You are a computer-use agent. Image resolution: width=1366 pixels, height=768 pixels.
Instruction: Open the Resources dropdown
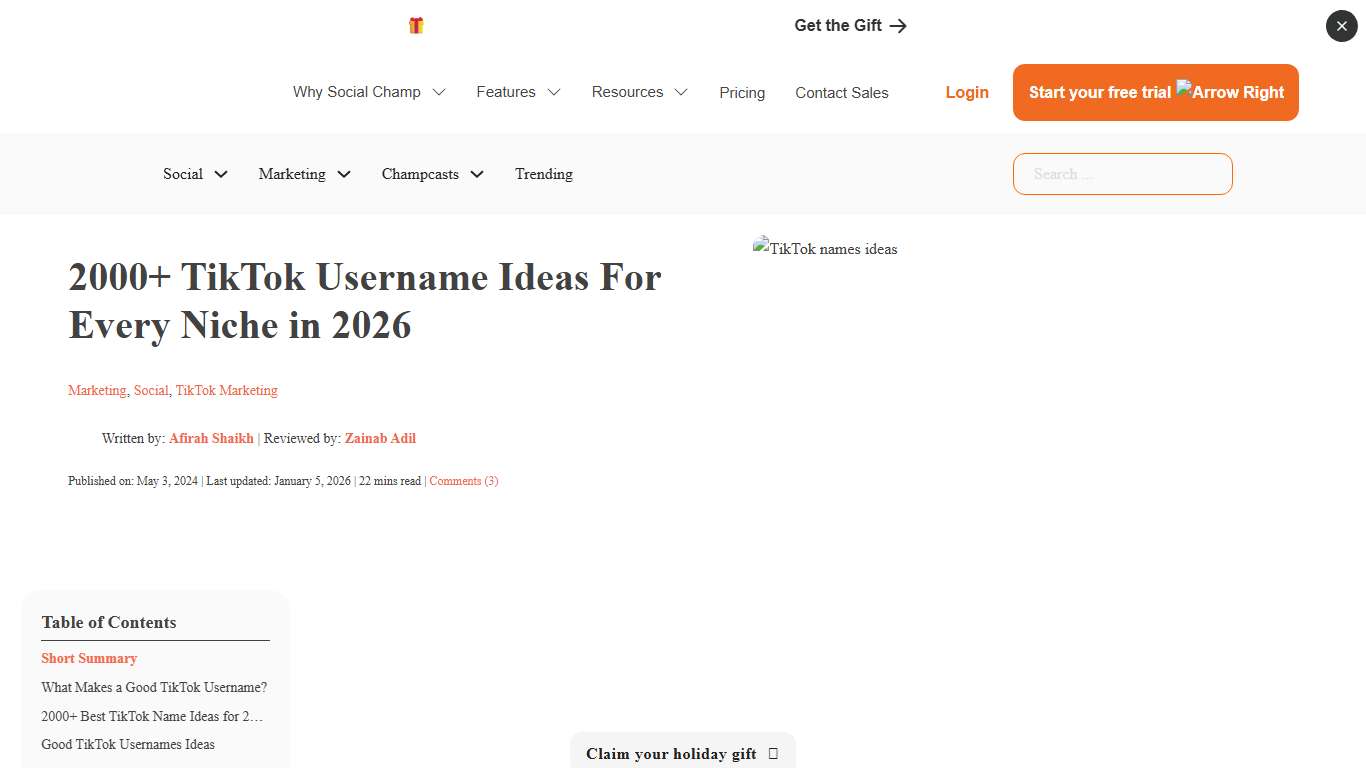coord(639,92)
